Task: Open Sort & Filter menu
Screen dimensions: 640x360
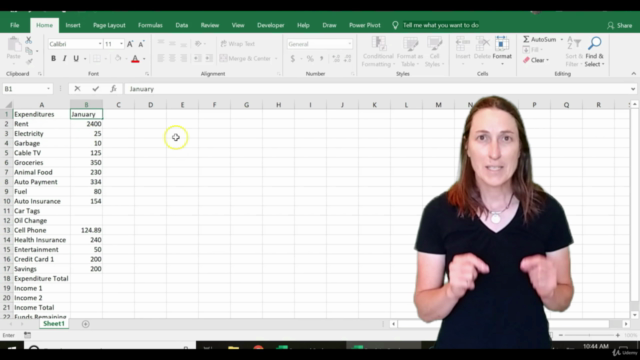Action: 573,51
